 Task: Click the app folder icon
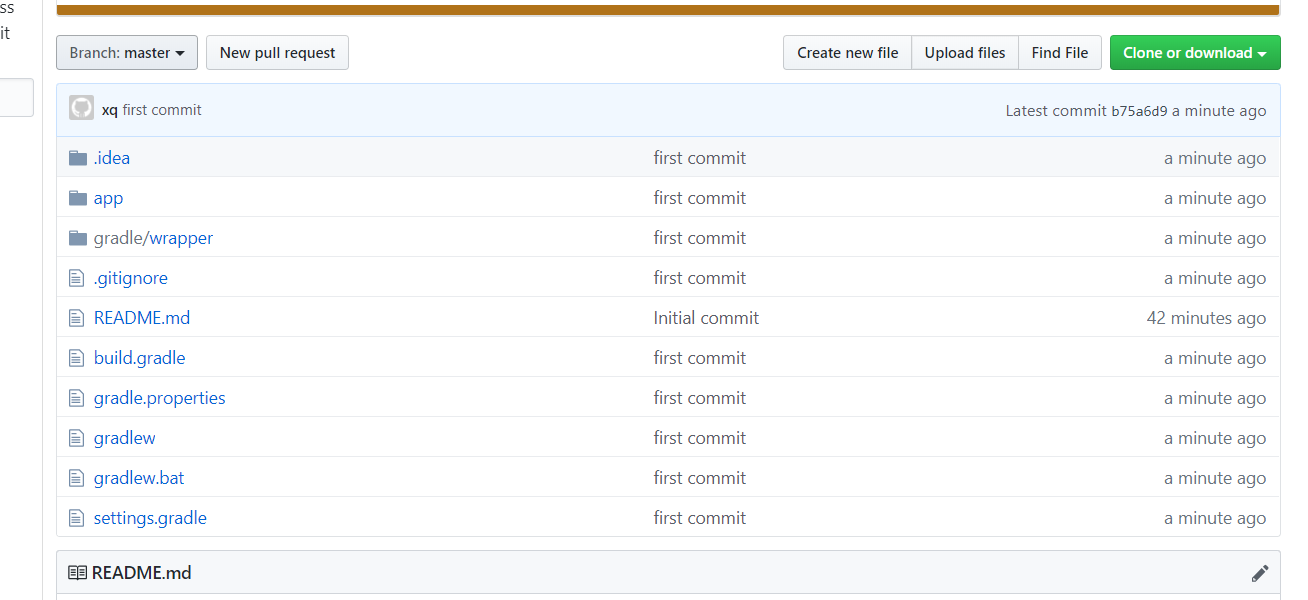78,198
